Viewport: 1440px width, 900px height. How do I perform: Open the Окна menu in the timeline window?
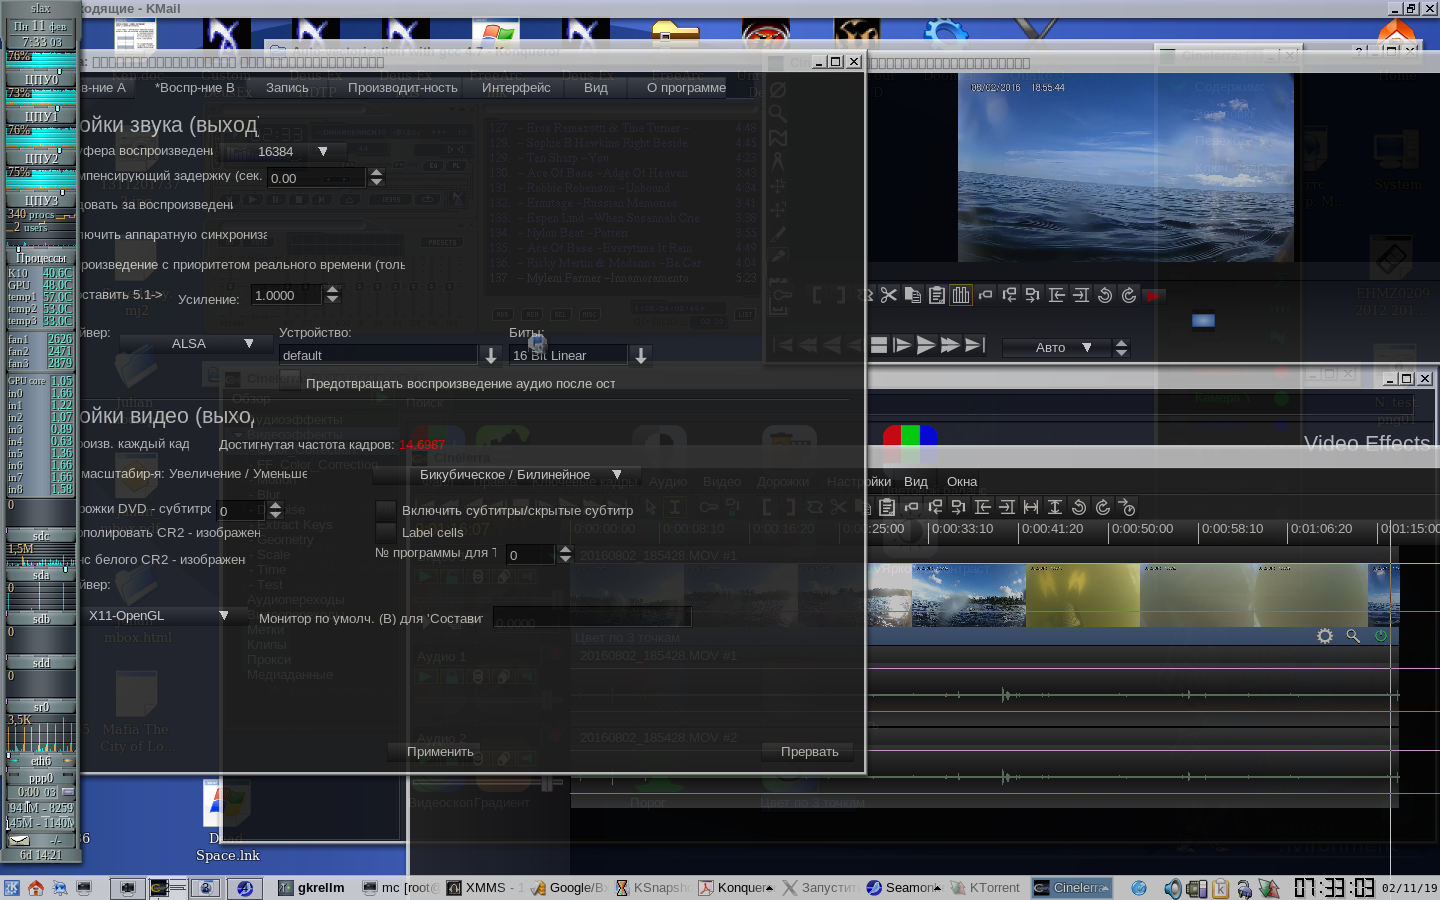click(x=961, y=482)
